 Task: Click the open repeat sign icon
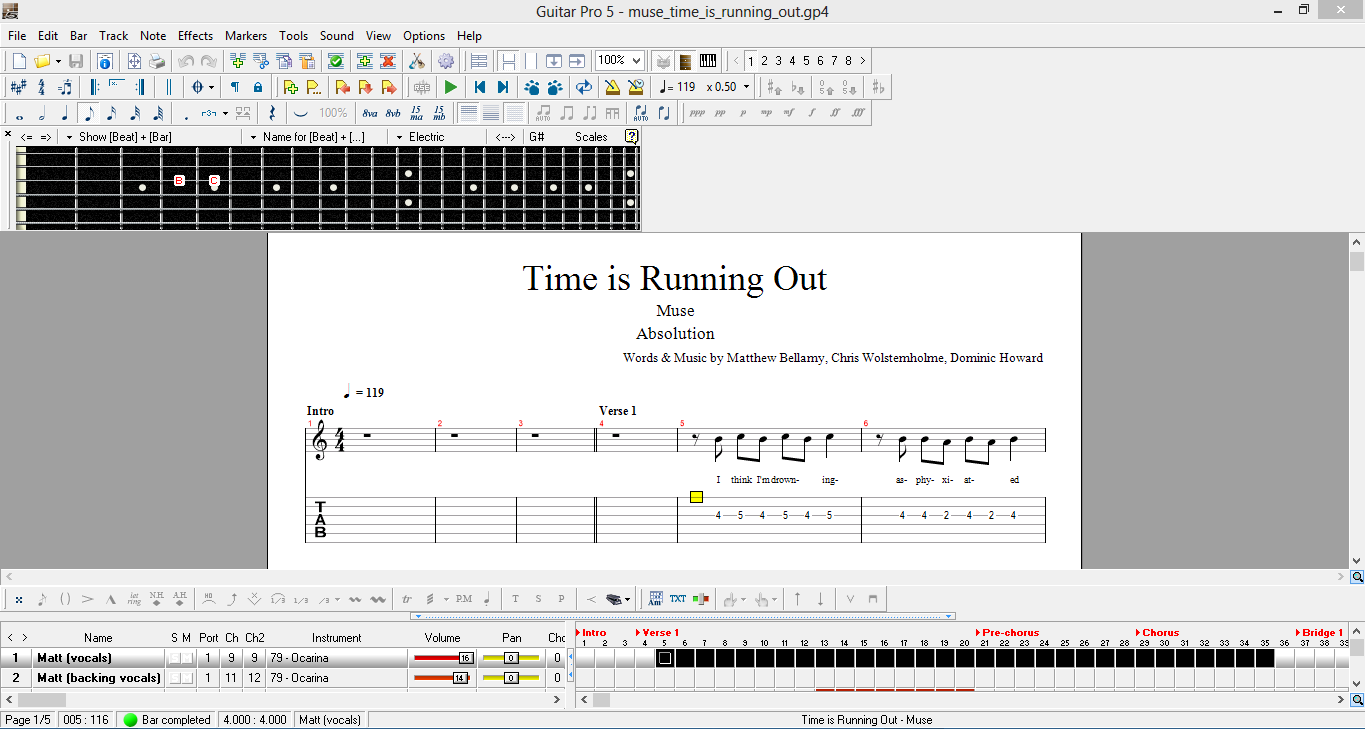94,87
